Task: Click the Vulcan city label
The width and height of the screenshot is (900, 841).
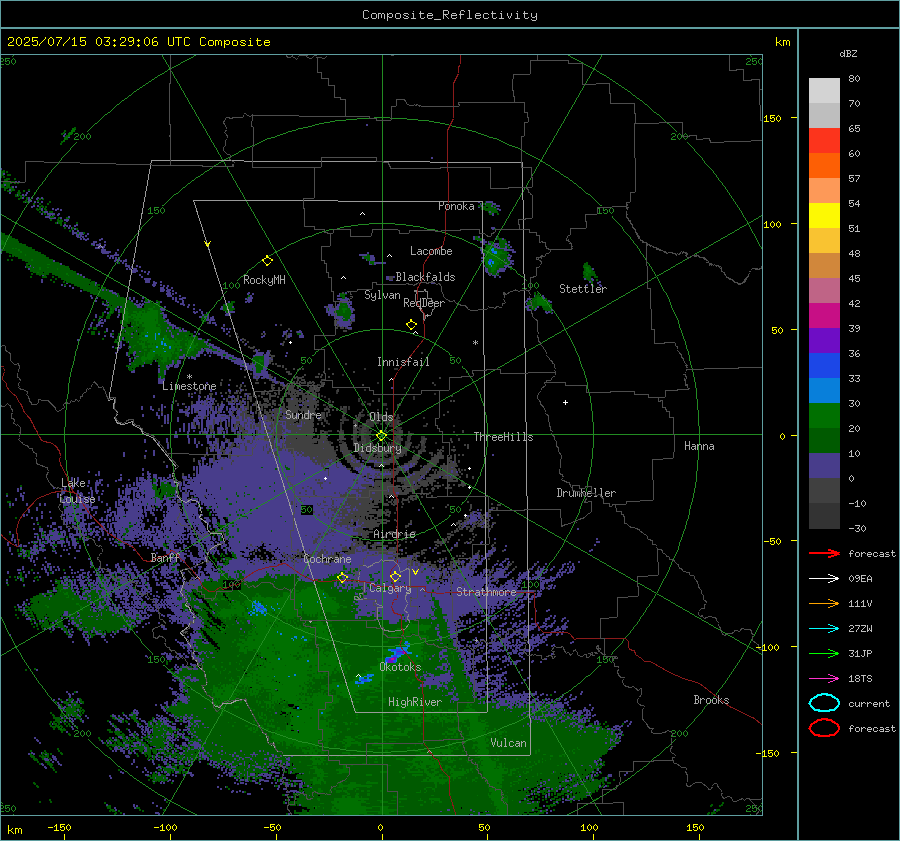Action: coord(508,743)
